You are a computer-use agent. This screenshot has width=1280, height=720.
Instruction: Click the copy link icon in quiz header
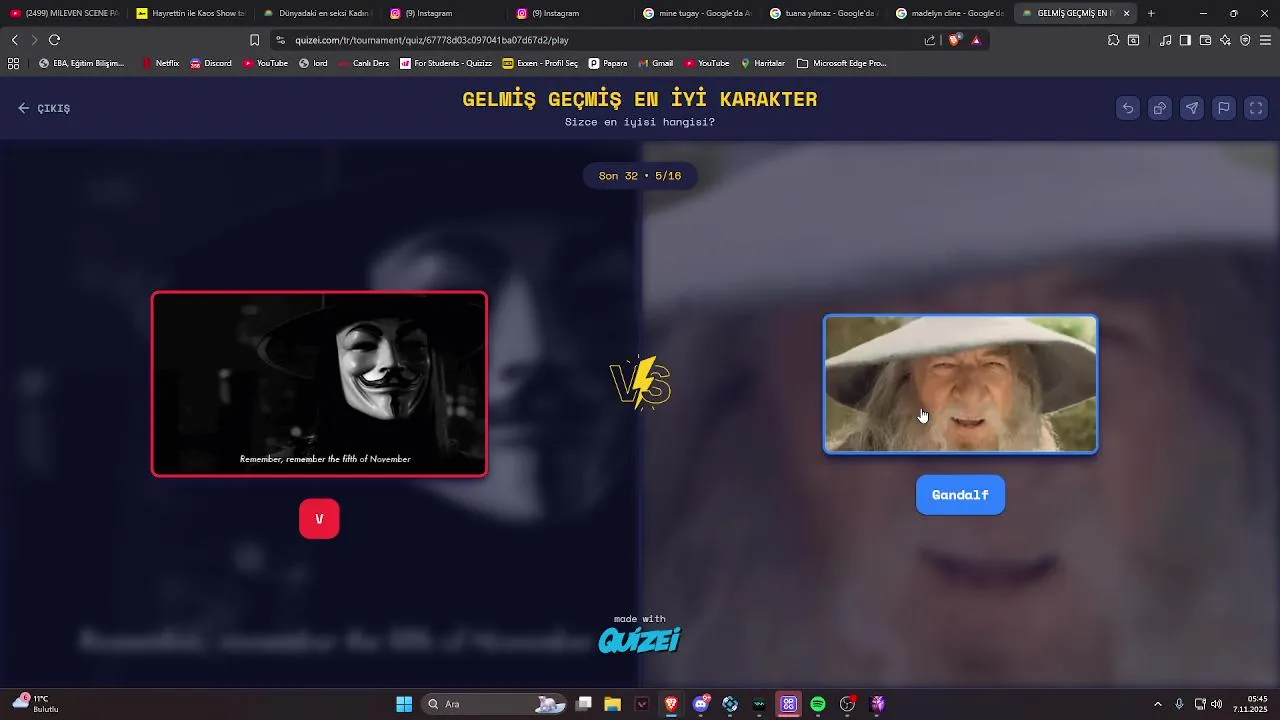click(1160, 108)
